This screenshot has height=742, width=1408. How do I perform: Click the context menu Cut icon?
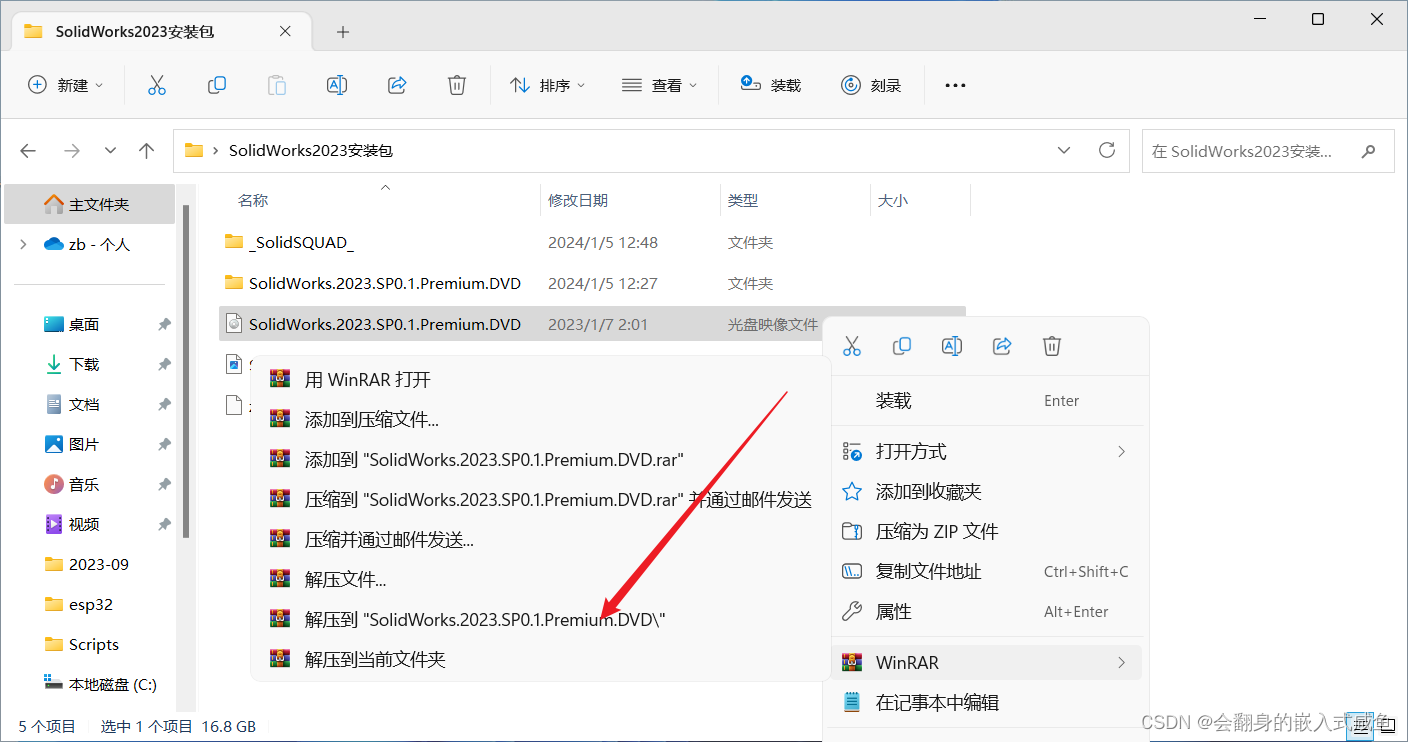tap(852, 346)
